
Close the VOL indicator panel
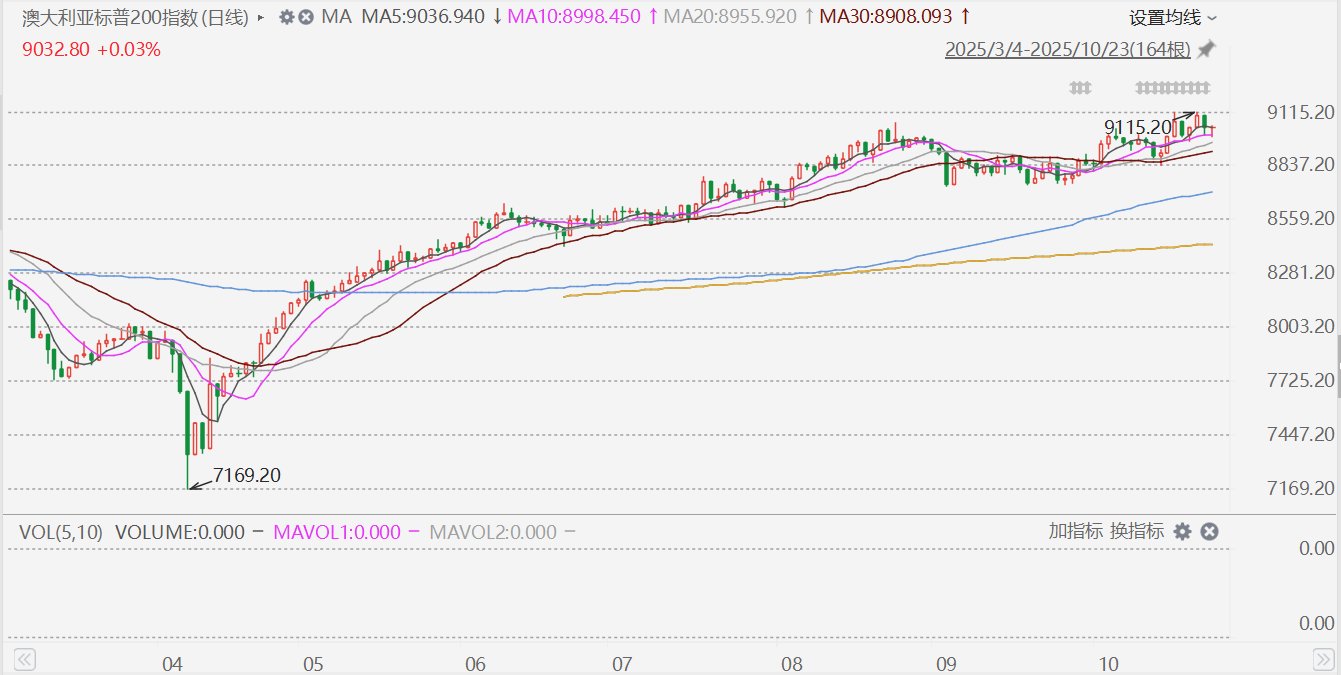pyautogui.click(x=1208, y=531)
